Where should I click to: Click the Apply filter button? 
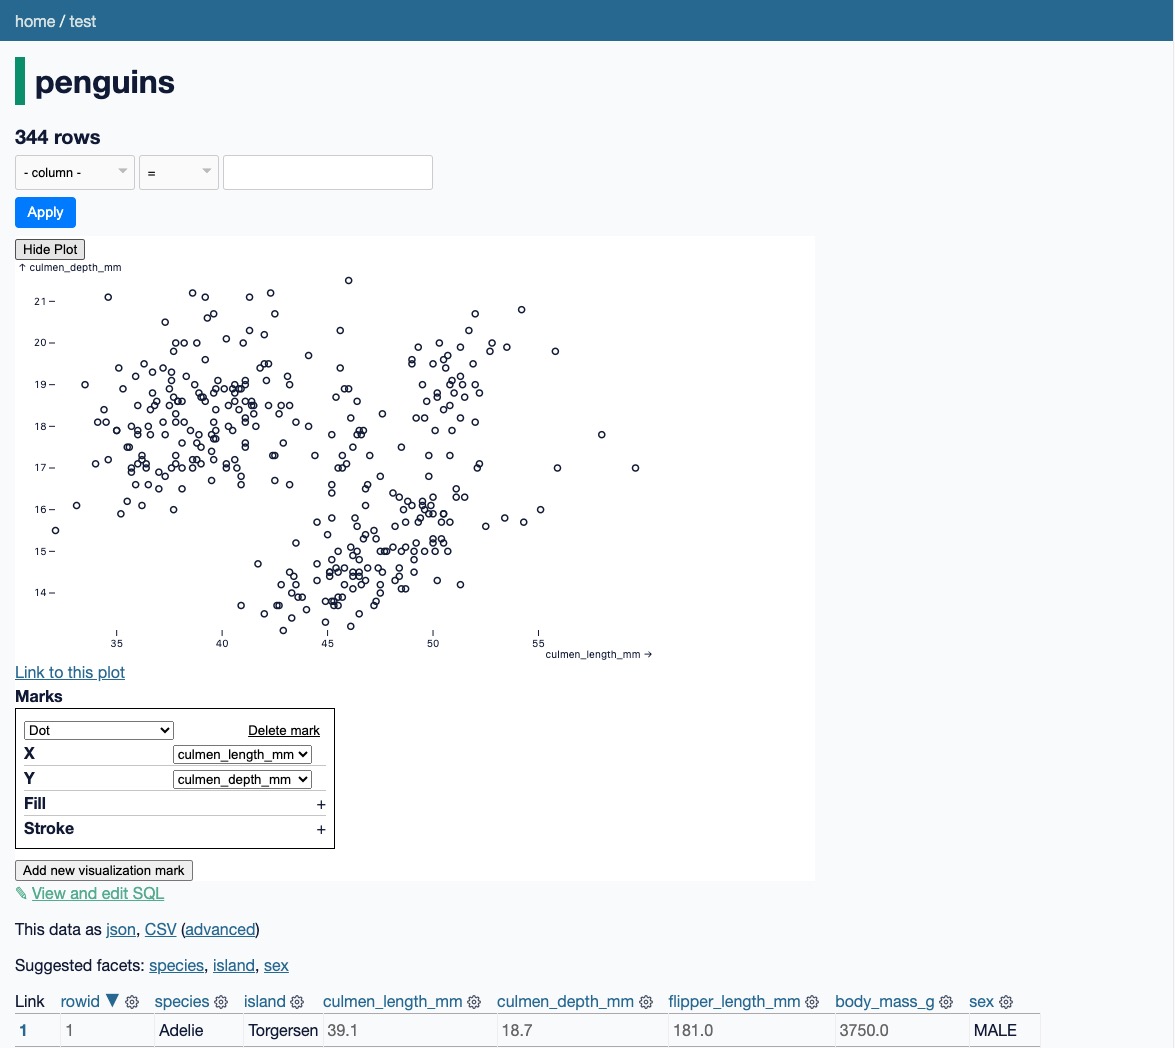coord(45,213)
